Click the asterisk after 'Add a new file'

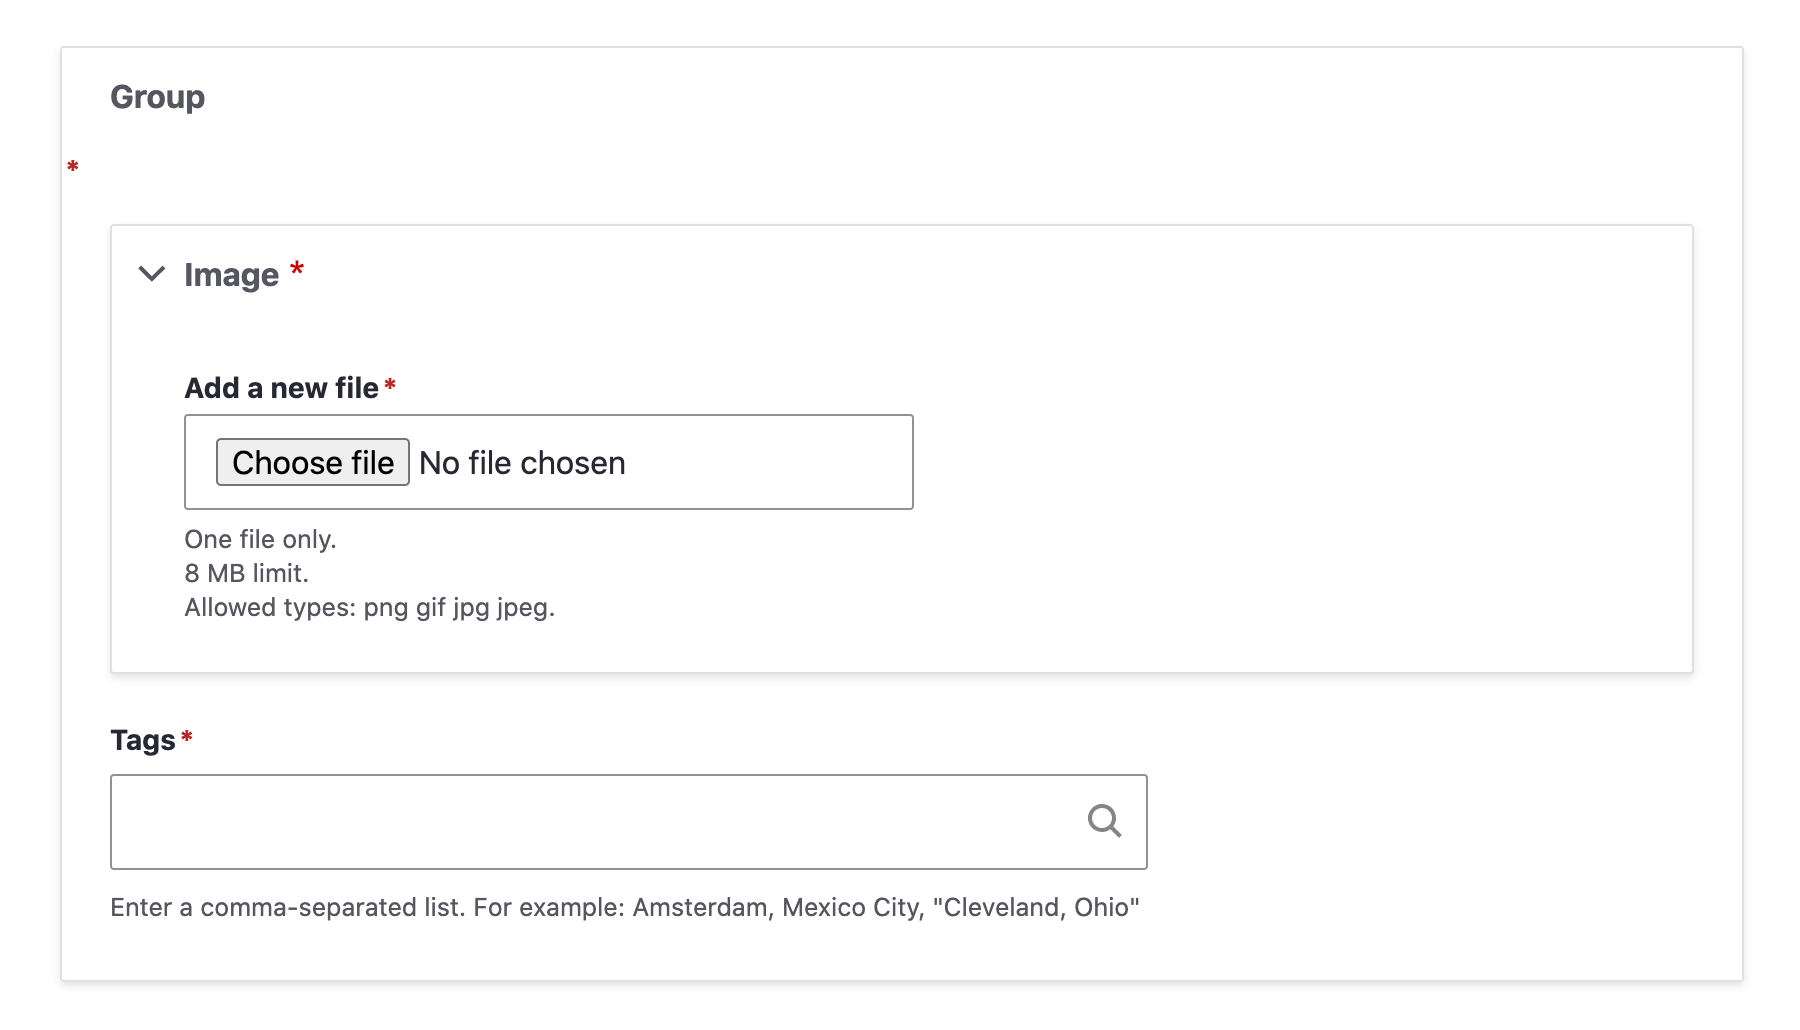[x=390, y=385]
